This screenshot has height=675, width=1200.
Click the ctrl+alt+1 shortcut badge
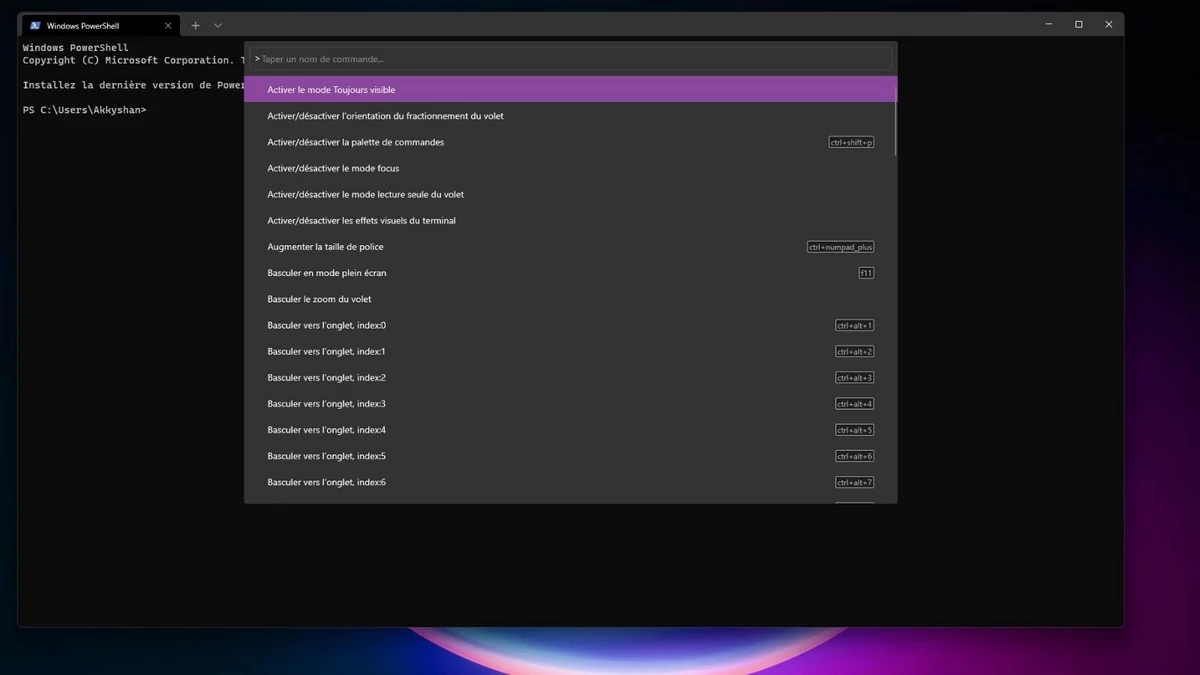click(855, 325)
